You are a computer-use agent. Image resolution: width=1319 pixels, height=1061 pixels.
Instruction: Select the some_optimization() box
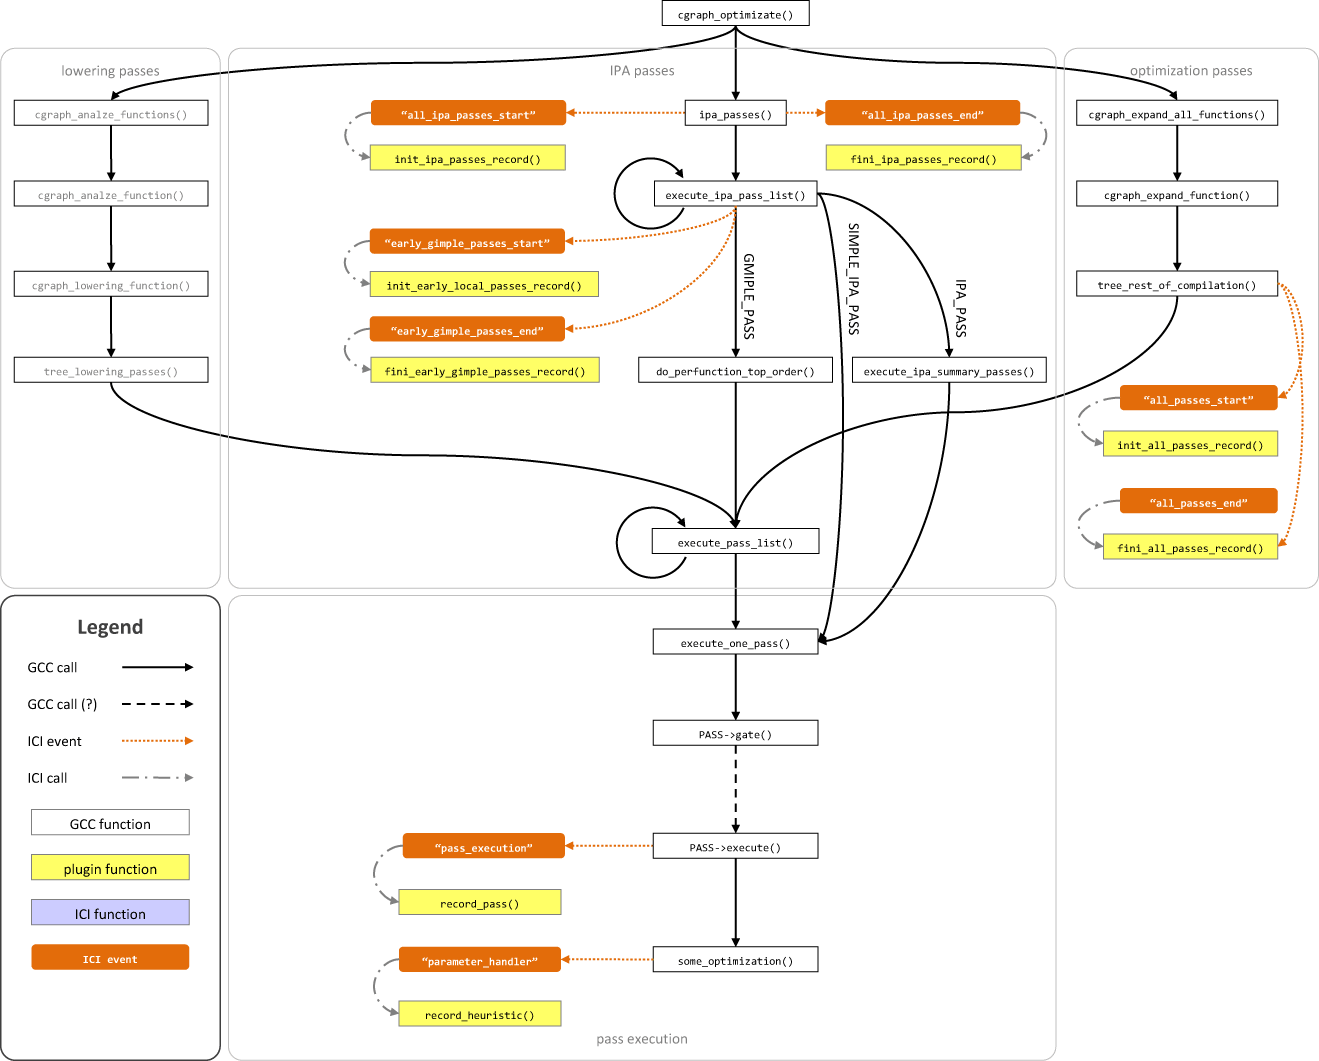tap(735, 959)
